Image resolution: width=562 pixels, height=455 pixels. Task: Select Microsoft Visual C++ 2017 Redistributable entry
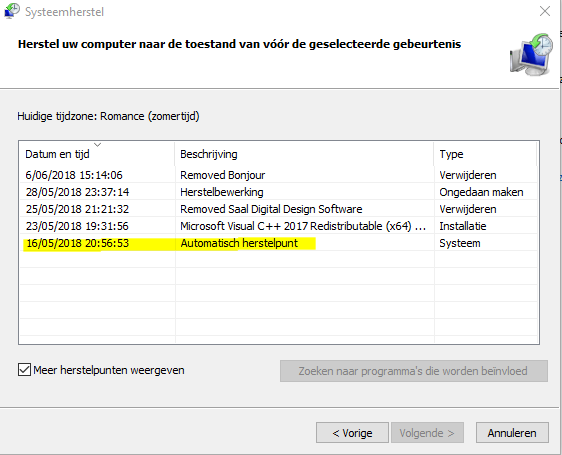278,226
